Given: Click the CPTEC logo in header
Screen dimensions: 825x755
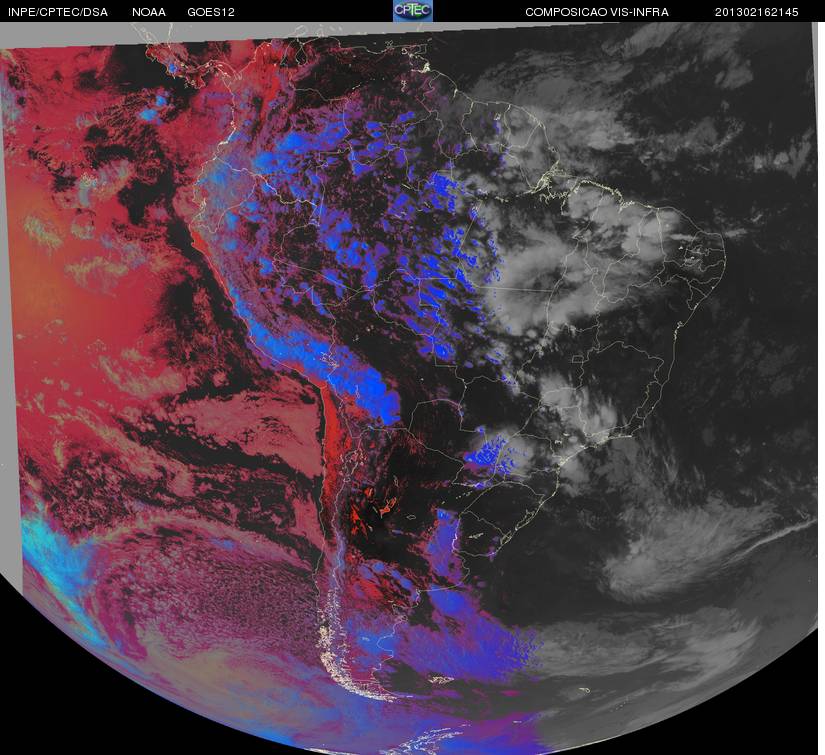Looking at the screenshot, I should pyautogui.click(x=413, y=11).
